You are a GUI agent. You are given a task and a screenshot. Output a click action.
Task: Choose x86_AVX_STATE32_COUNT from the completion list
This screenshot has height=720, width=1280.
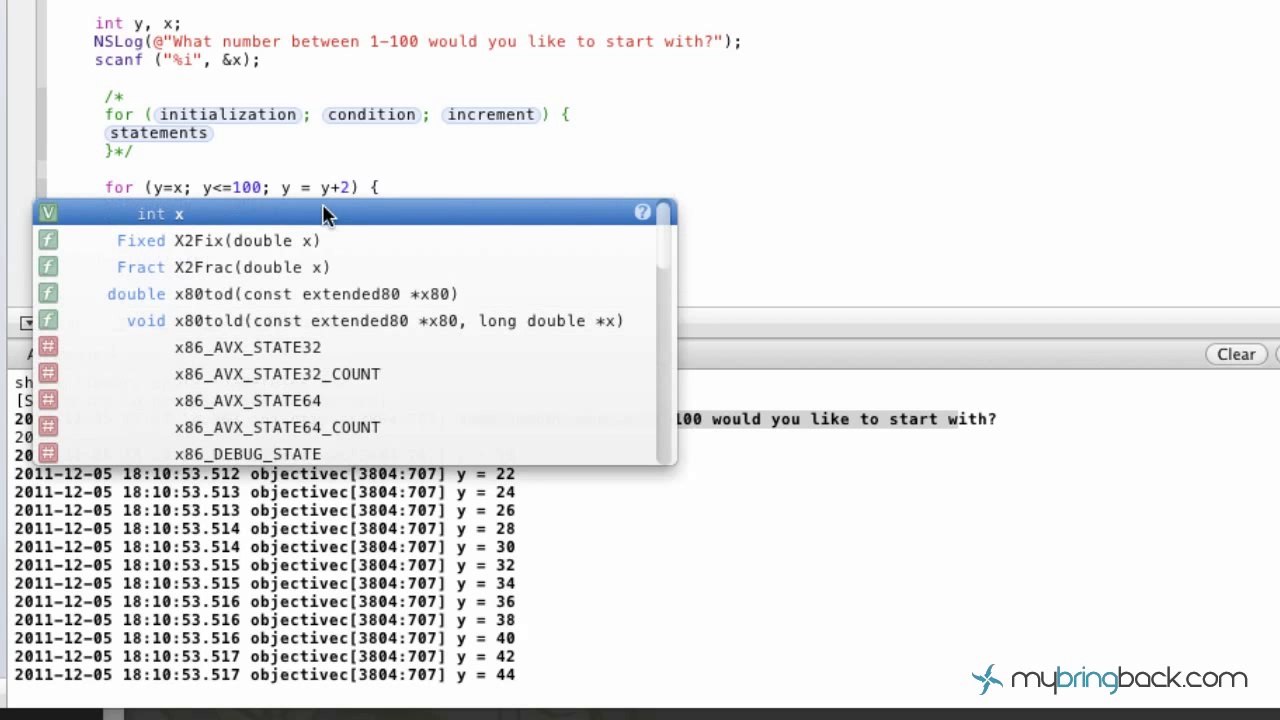coord(345,374)
